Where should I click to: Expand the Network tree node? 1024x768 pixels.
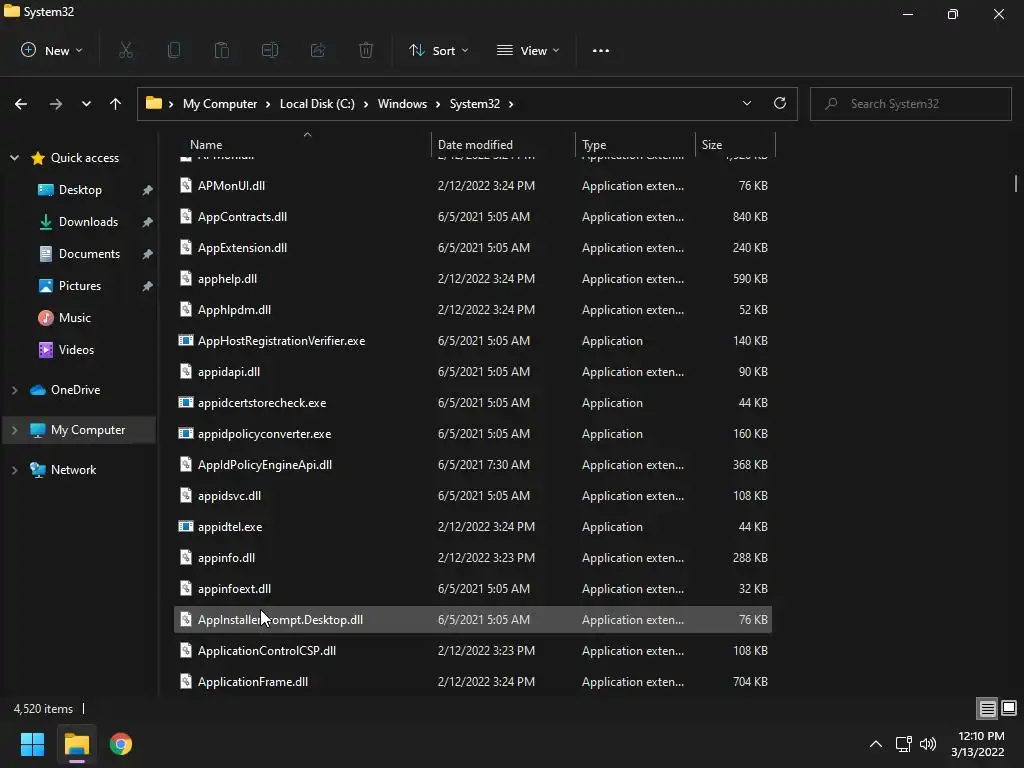tap(14, 470)
